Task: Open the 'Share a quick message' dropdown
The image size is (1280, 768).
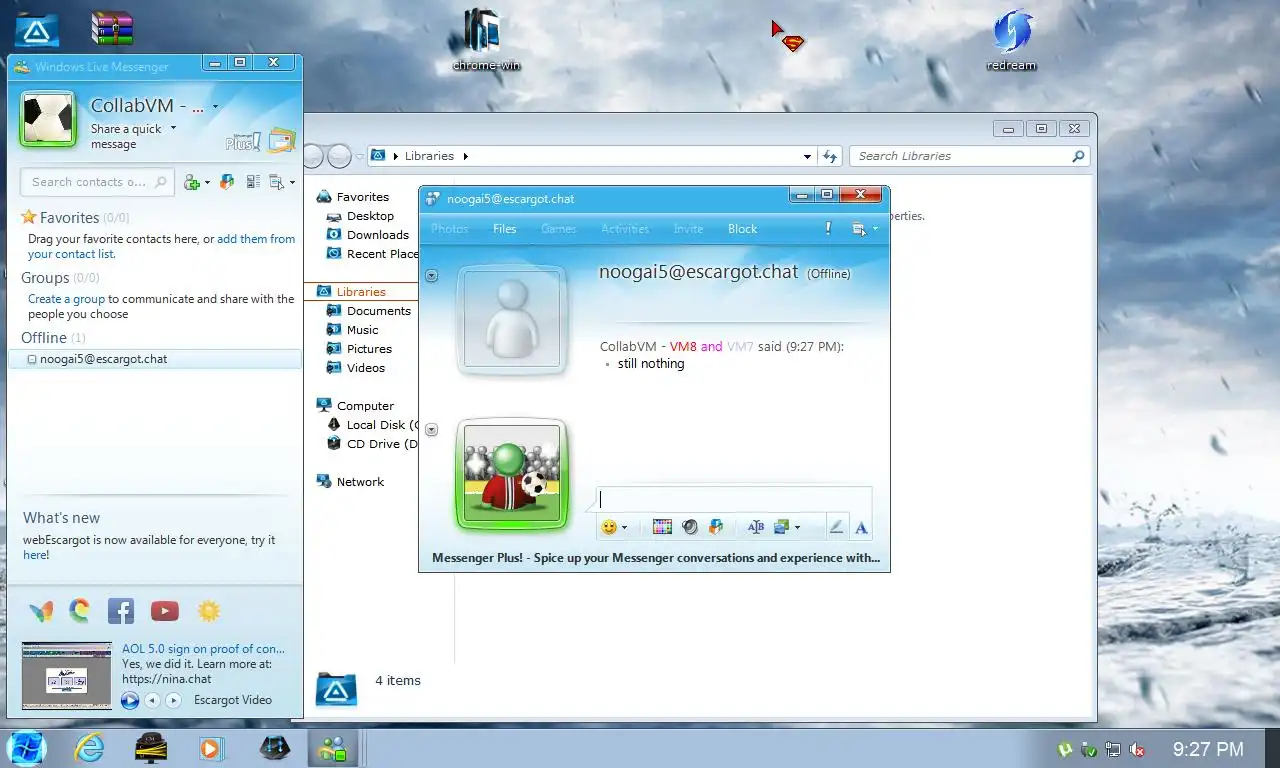Action: coord(173,128)
